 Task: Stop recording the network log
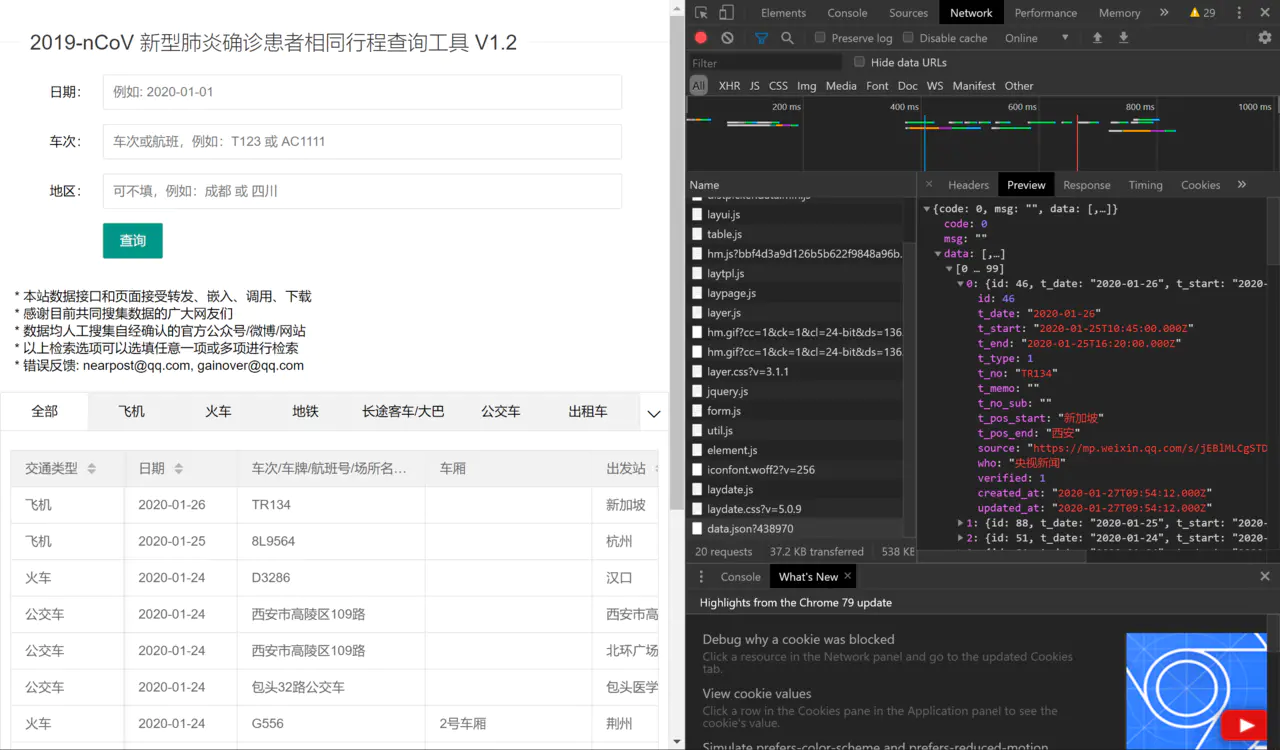(701, 38)
